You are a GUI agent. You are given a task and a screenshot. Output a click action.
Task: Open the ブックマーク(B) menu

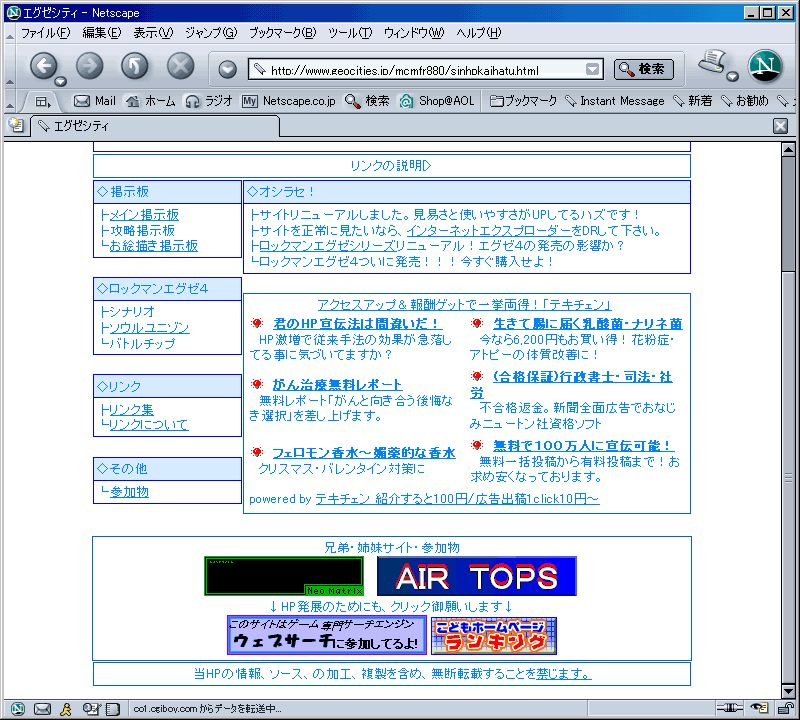click(x=282, y=33)
